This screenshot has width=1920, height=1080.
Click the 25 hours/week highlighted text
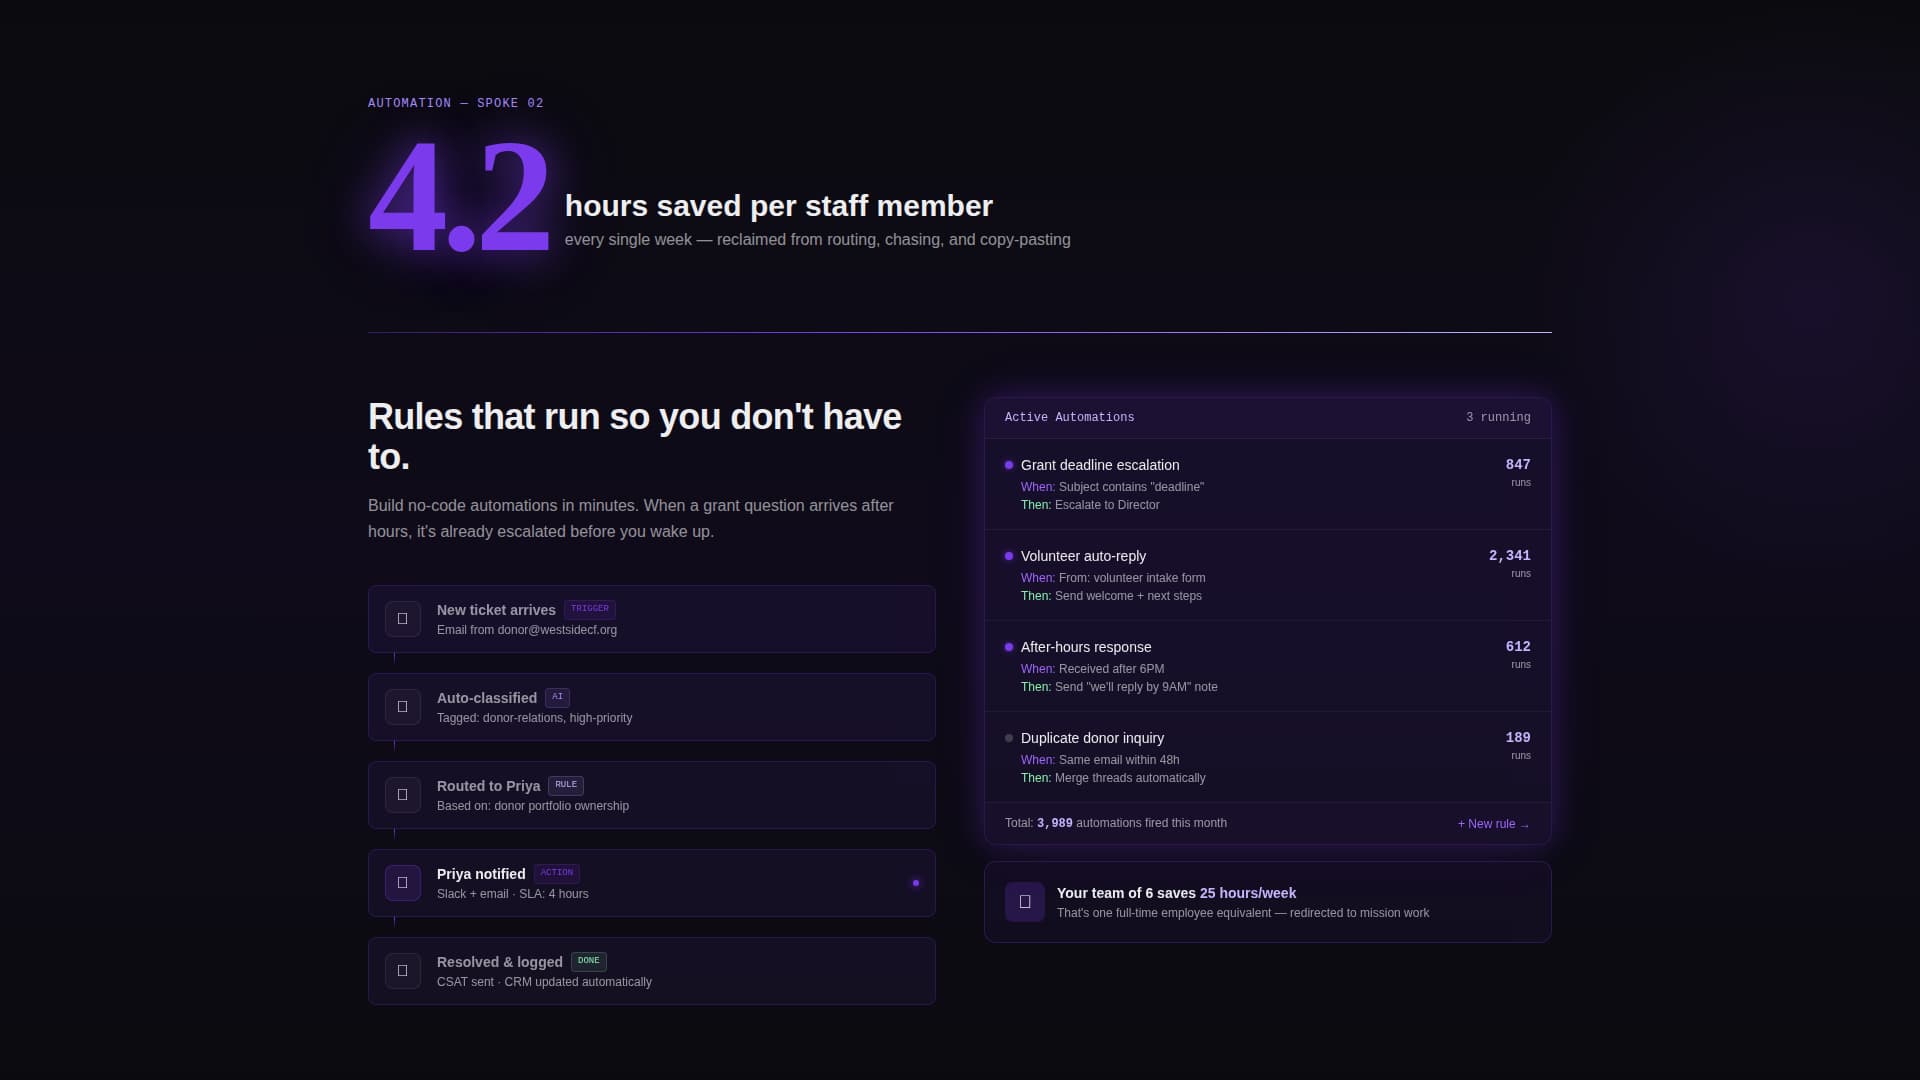click(x=1247, y=893)
